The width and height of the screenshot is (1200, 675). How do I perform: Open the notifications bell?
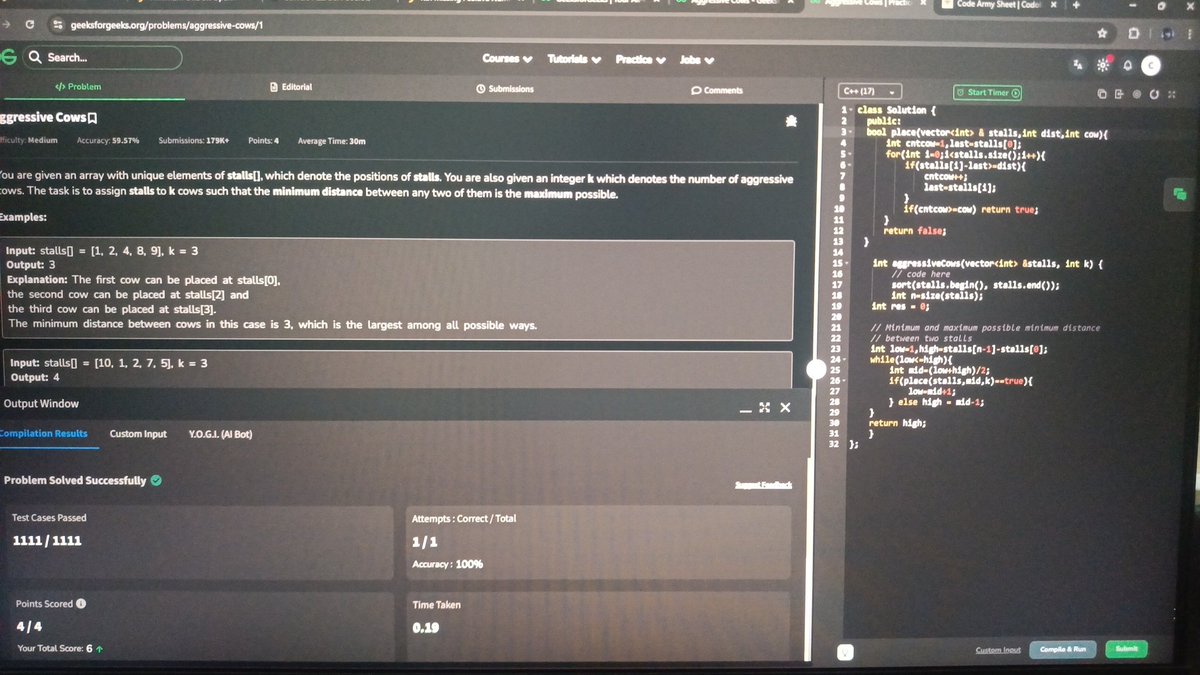coord(1127,65)
